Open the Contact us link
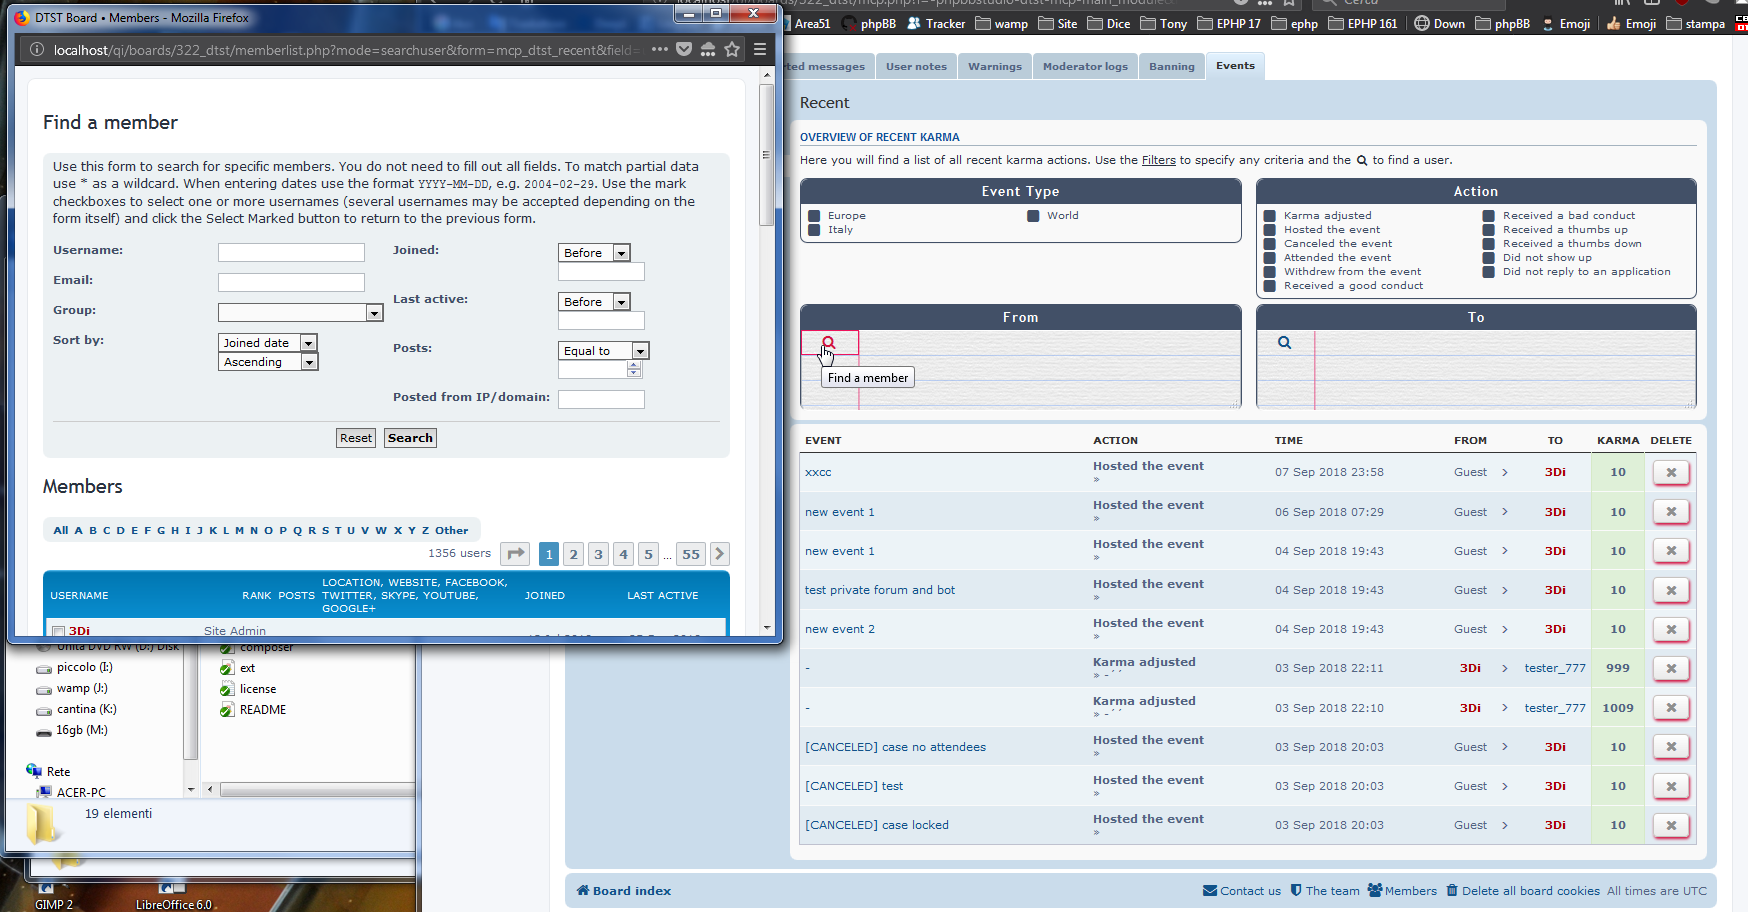This screenshot has height=912, width=1748. click(x=1242, y=891)
